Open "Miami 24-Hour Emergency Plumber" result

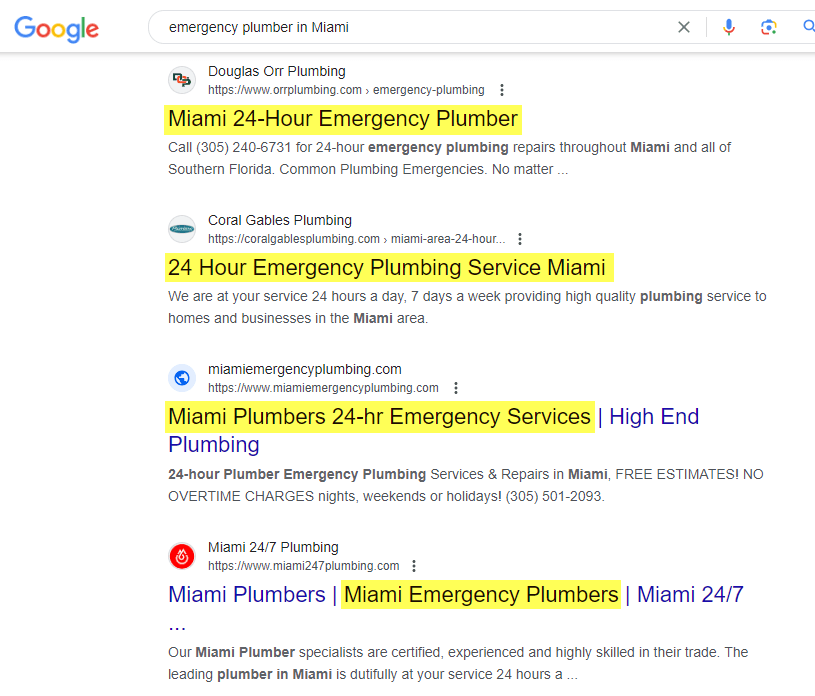342,118
